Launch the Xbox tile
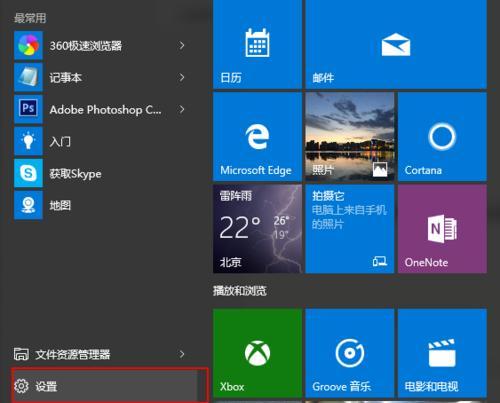500x403 pixels. (257, 353)
